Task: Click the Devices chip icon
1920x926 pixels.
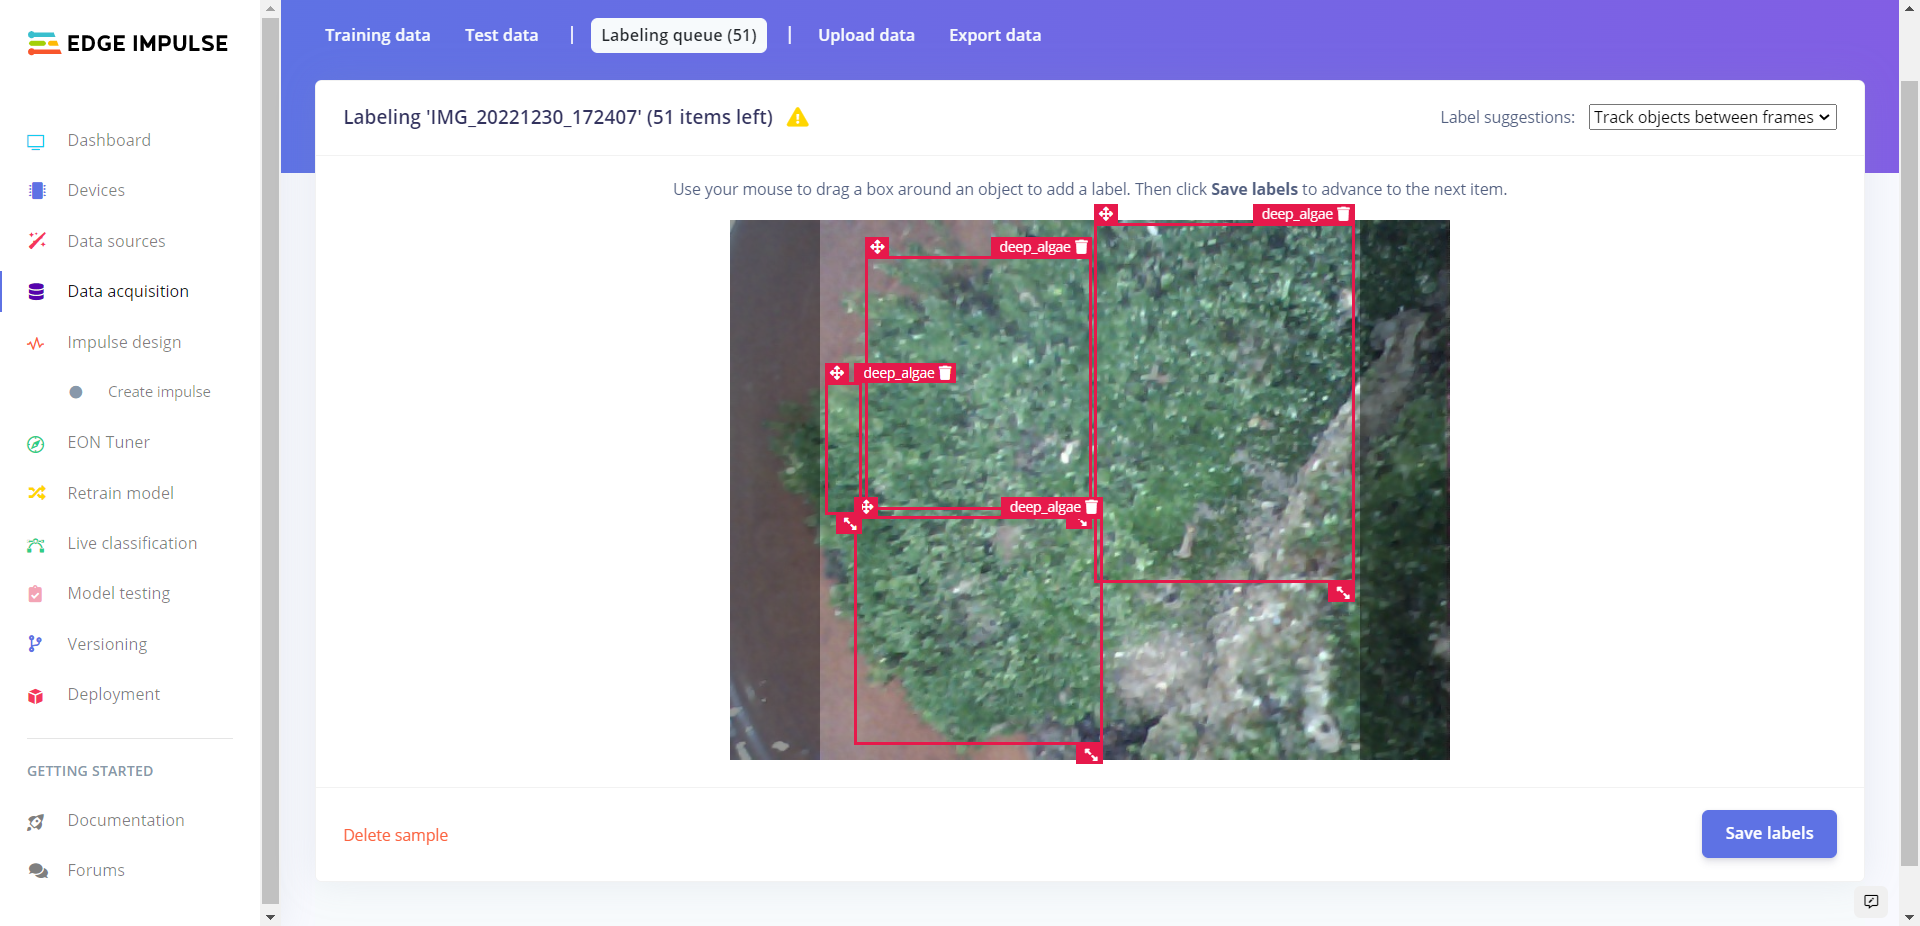Action: 37,191
